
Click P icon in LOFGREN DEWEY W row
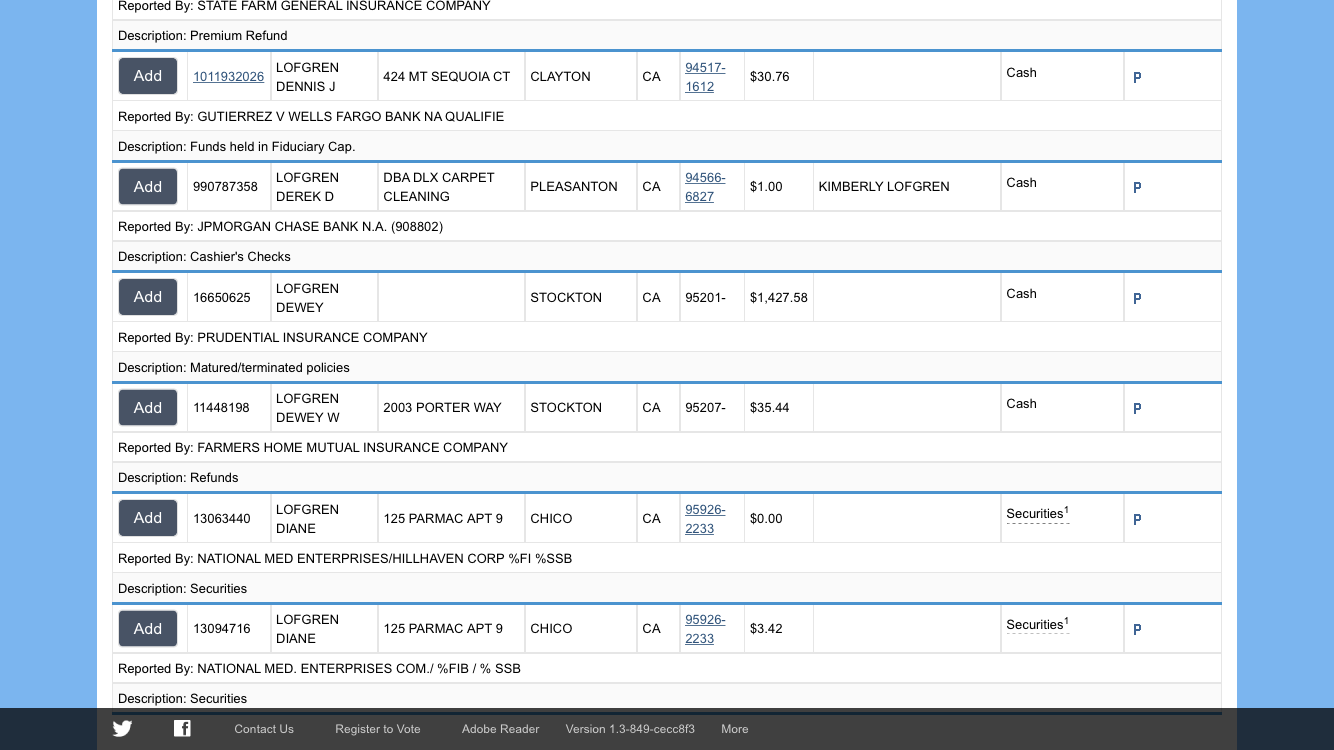[1137, 408]
